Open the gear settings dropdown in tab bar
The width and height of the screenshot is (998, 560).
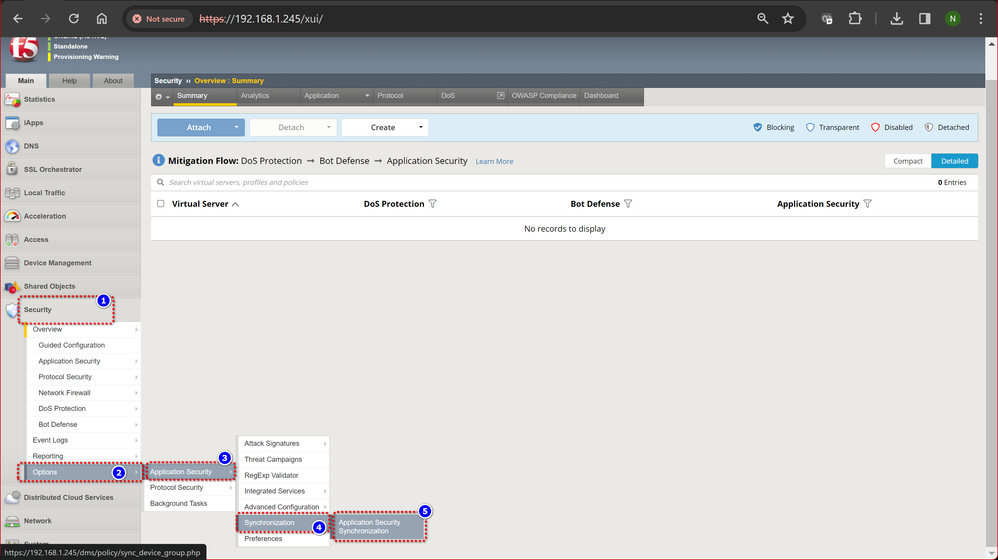[162, 96]
